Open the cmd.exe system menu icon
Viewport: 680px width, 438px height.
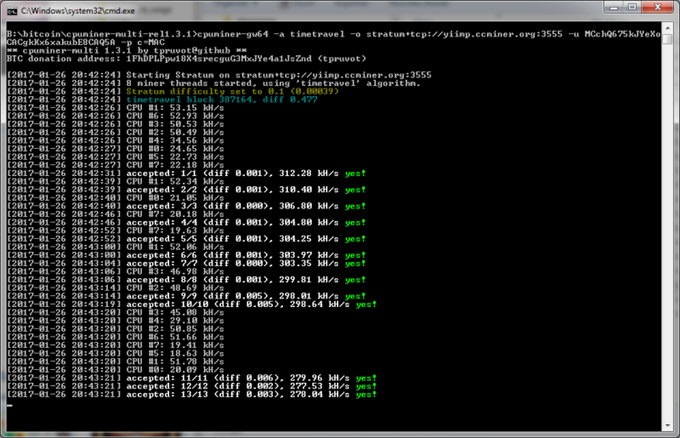tap(12, 12)
